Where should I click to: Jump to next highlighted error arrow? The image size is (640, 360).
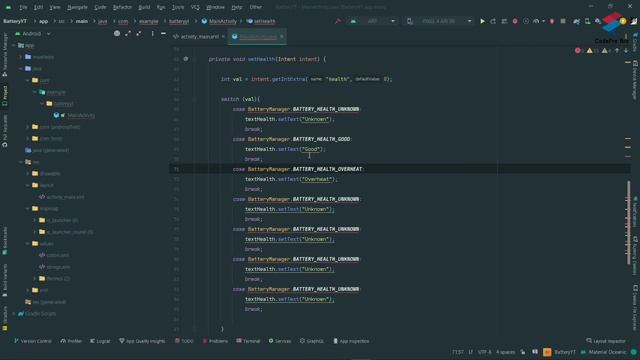626,51
